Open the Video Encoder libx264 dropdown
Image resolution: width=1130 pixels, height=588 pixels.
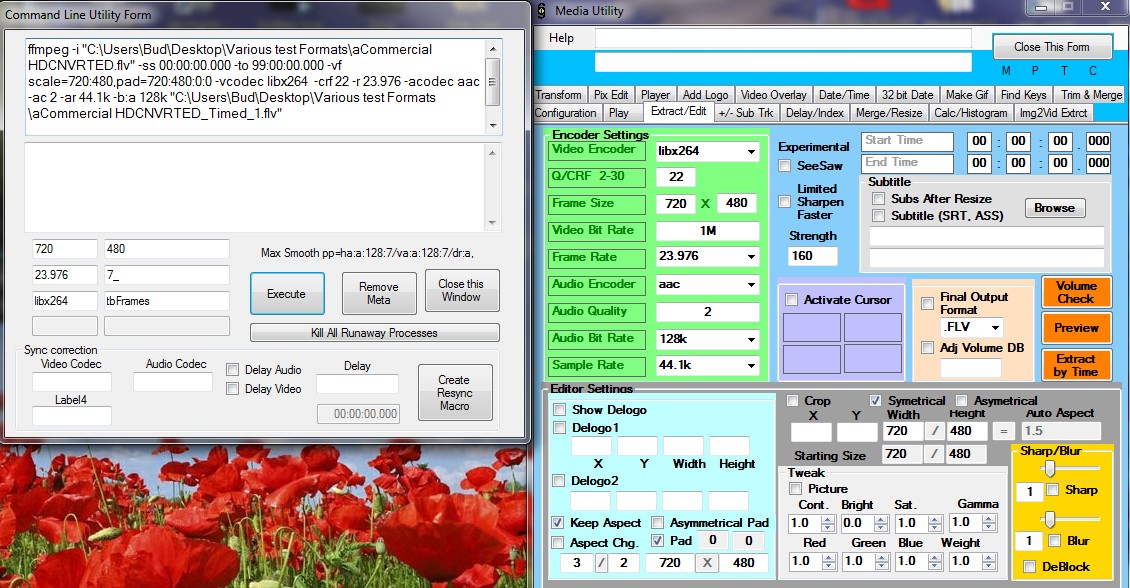(751, 151)
